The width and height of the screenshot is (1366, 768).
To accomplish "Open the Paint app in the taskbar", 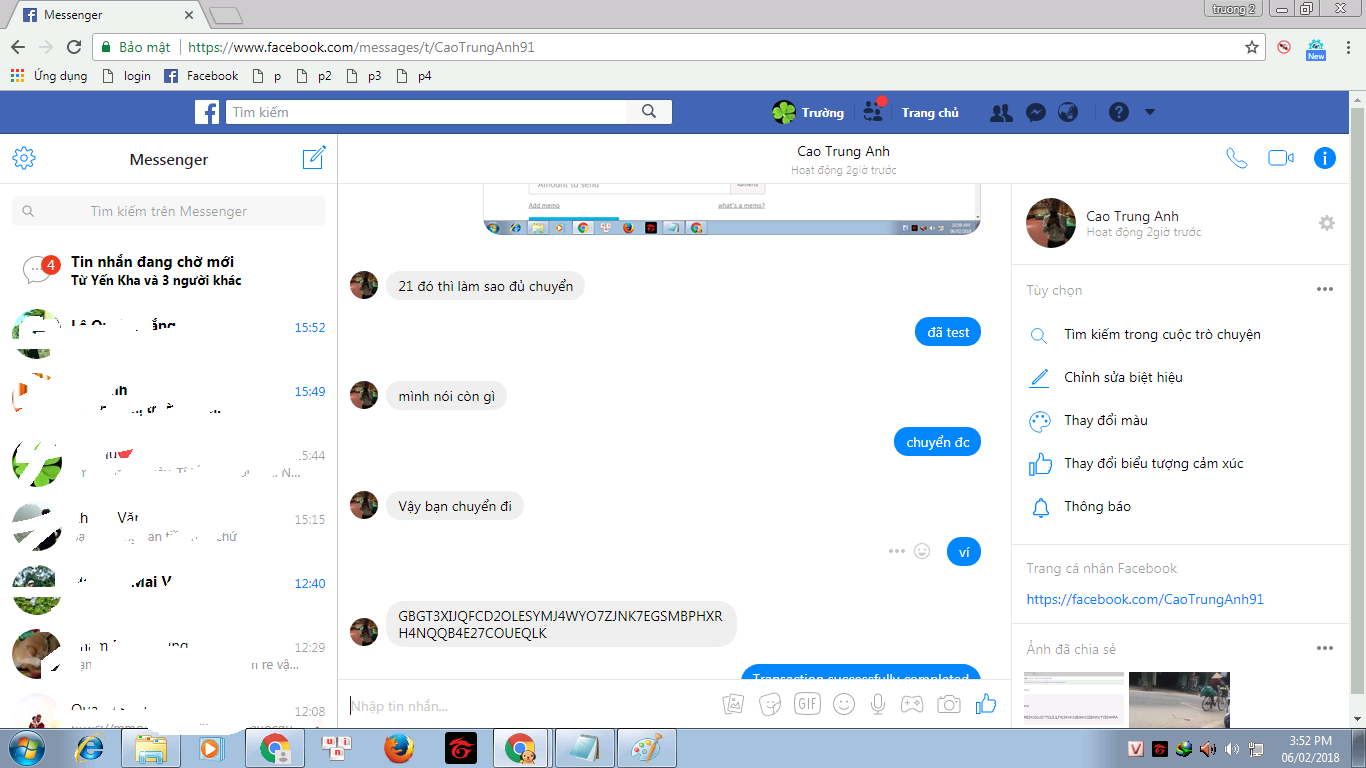I will click(647, 748).
